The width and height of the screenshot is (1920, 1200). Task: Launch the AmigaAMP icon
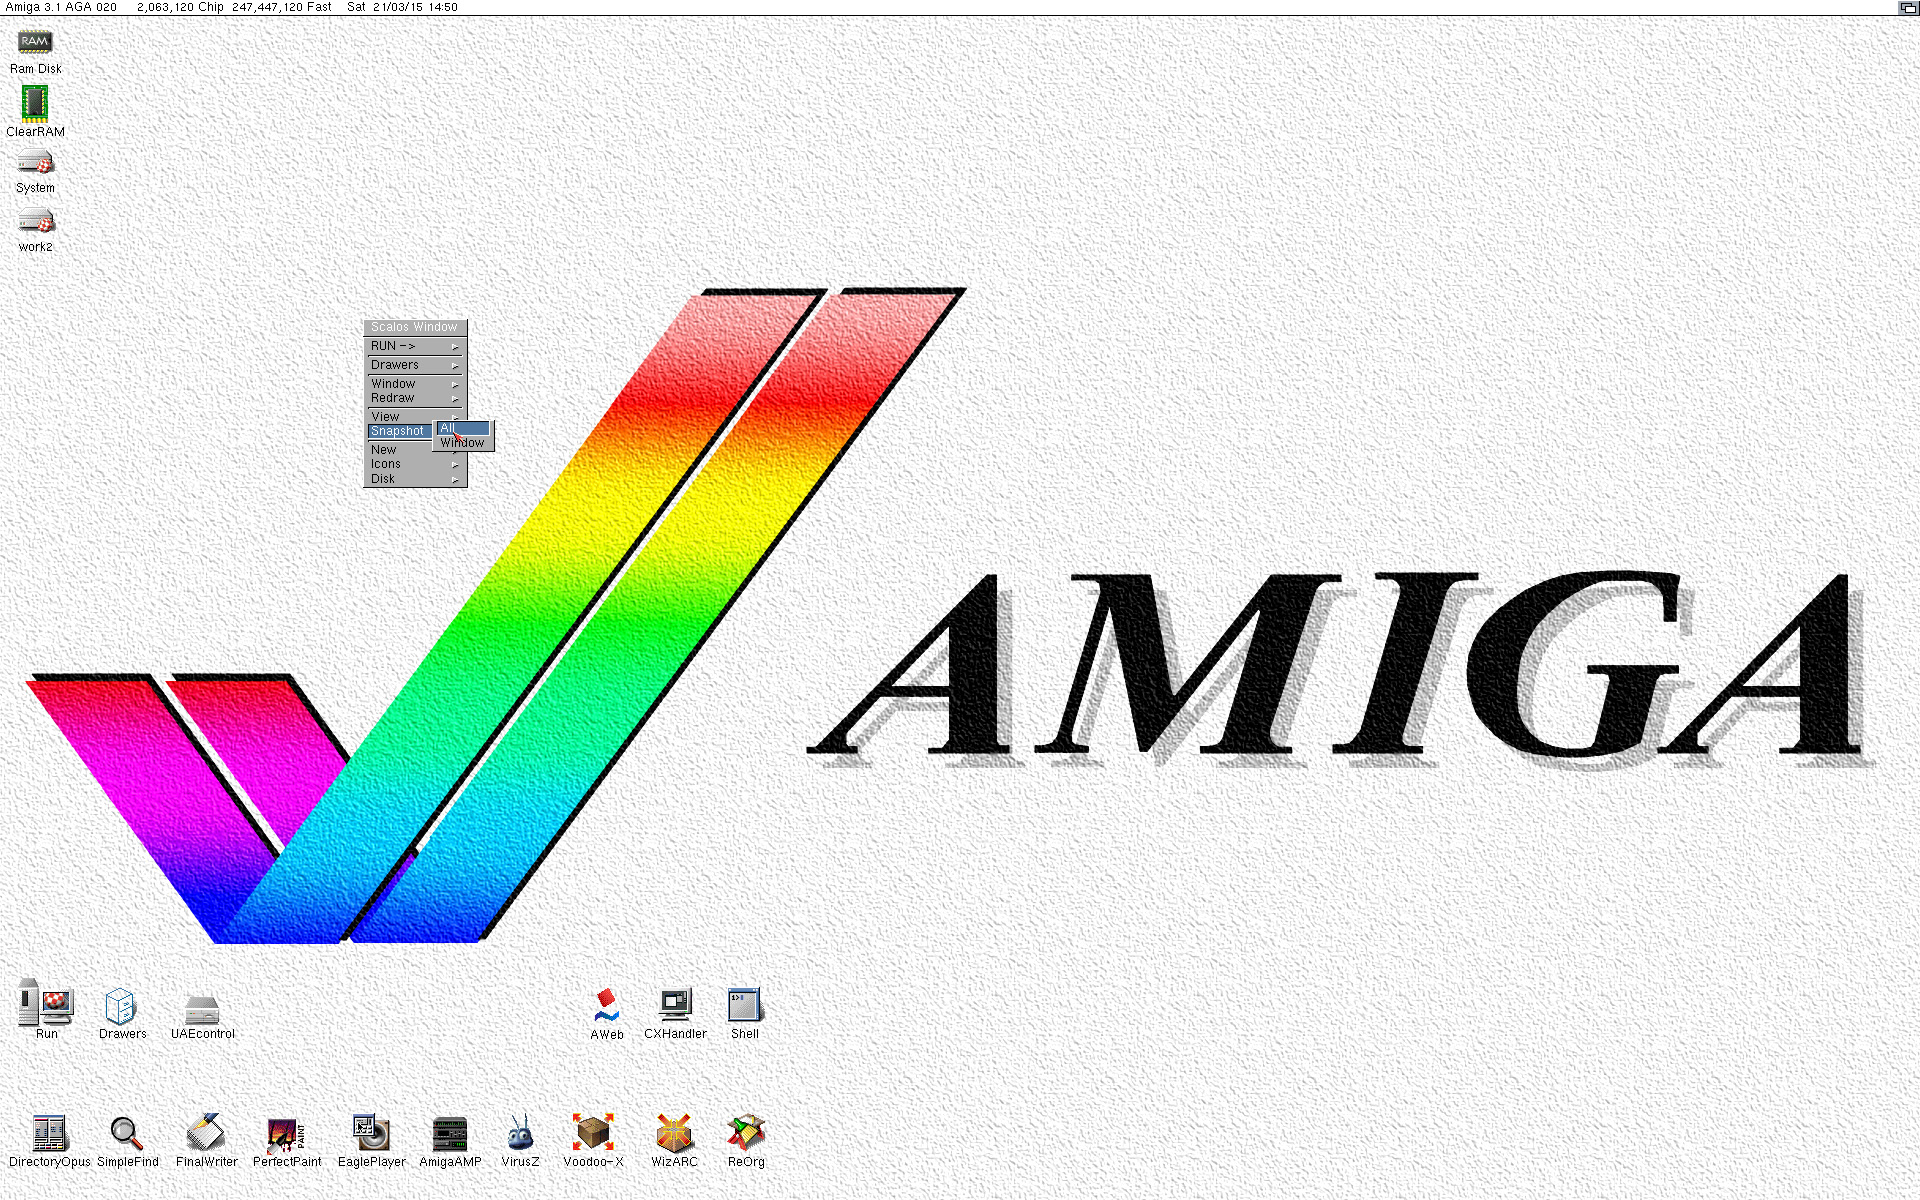click(450, 1136)
